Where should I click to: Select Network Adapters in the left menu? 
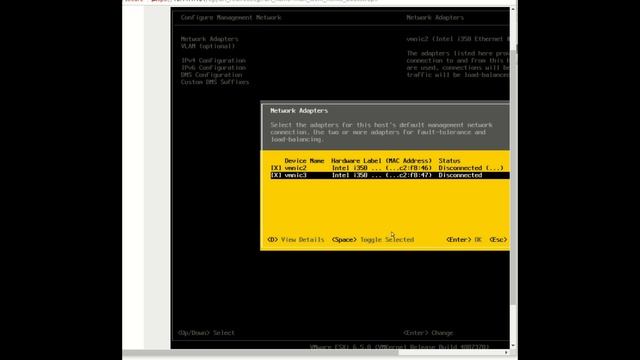tap(209, 39)
